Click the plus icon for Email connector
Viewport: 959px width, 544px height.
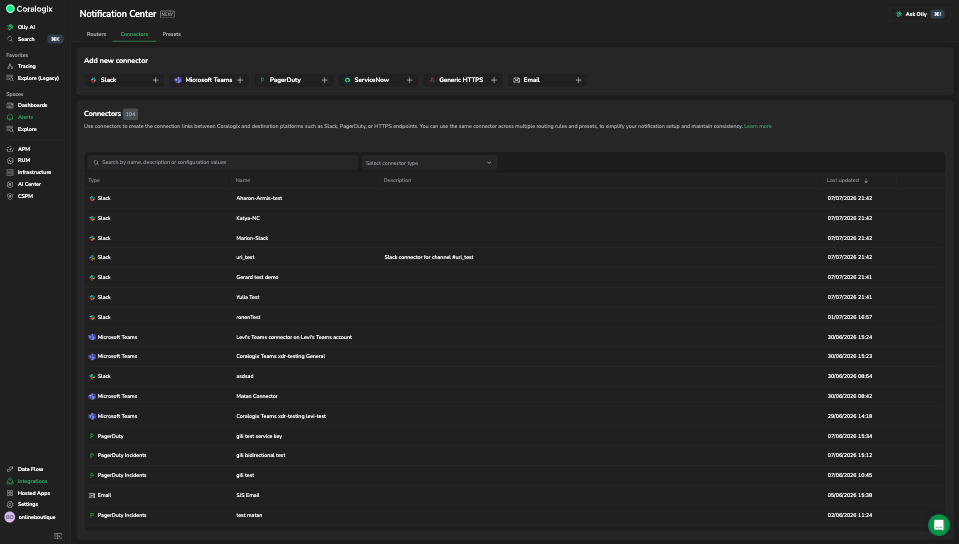pos(578,80)
